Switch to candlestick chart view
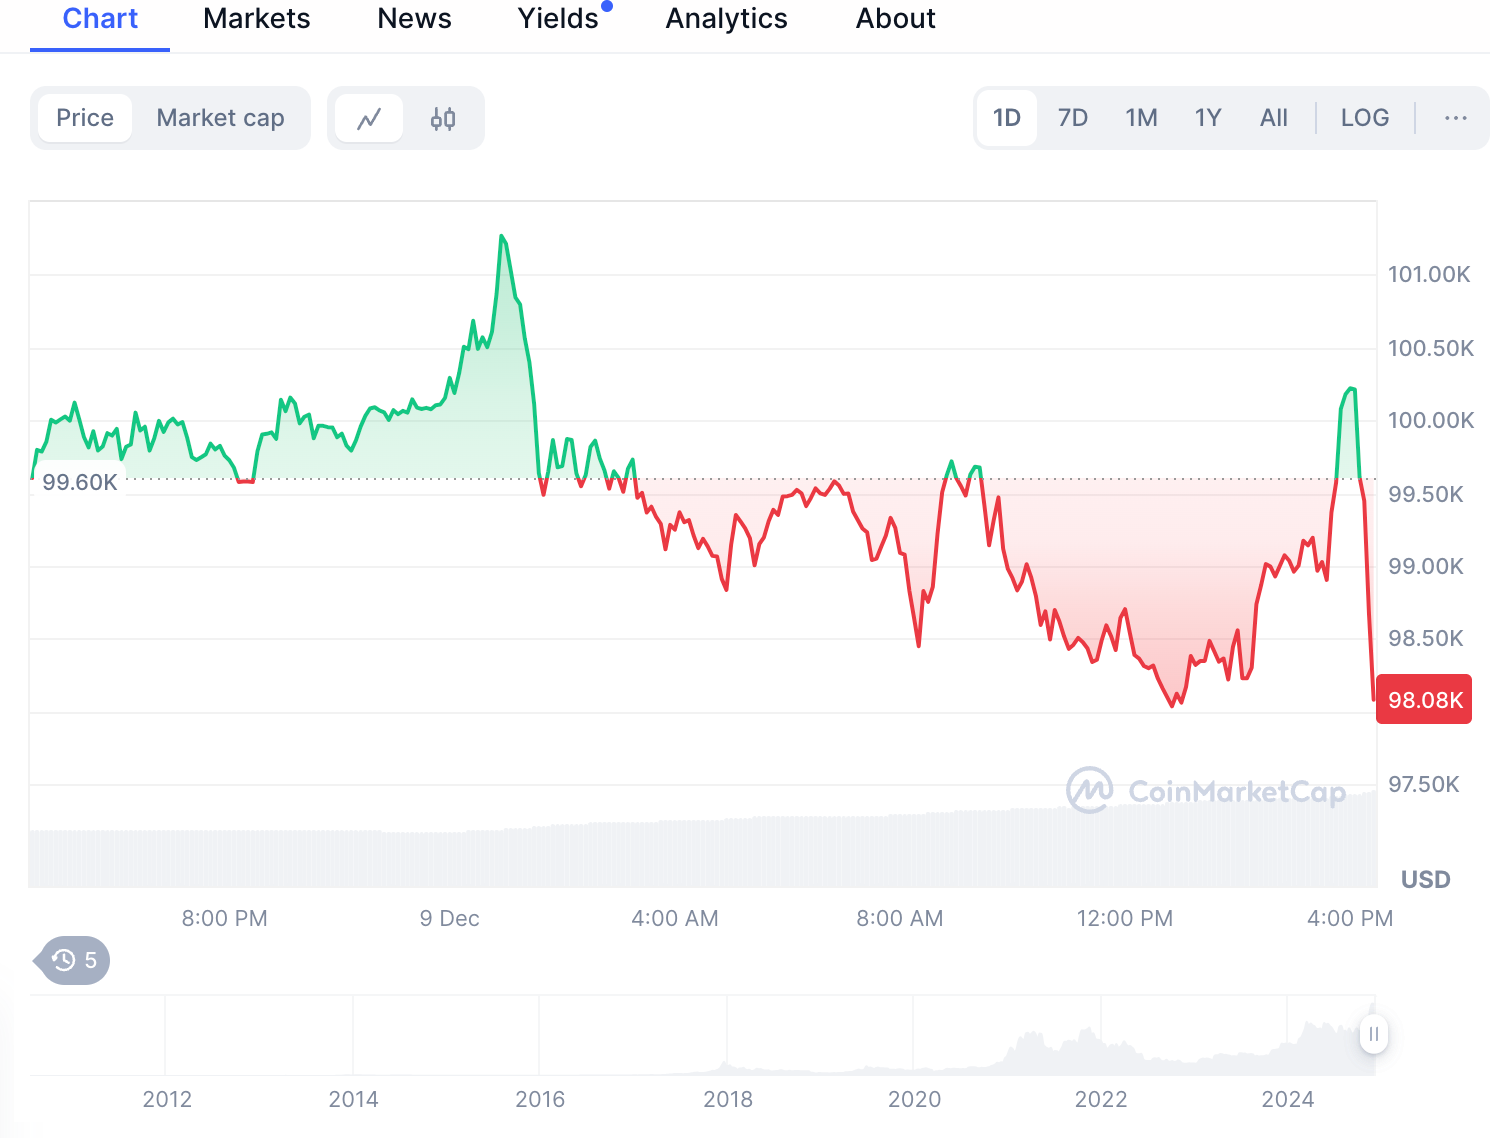 click(x=441, y=118)
